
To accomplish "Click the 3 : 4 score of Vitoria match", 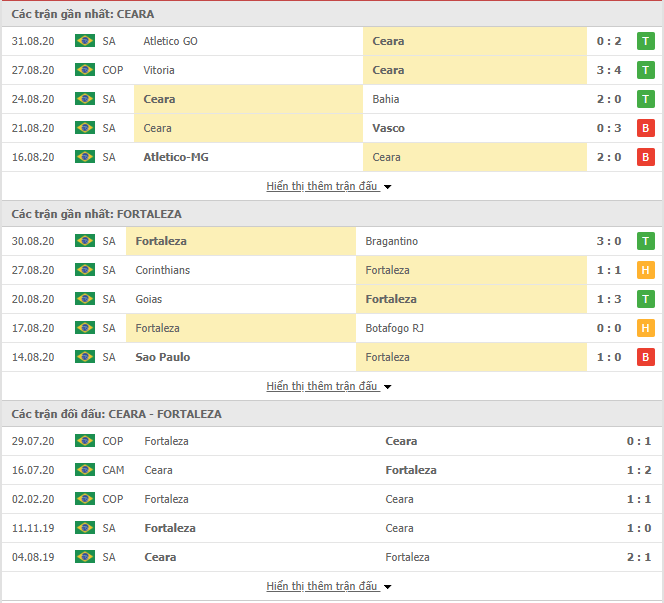I will pyautogui.click(x=609, y=70).
